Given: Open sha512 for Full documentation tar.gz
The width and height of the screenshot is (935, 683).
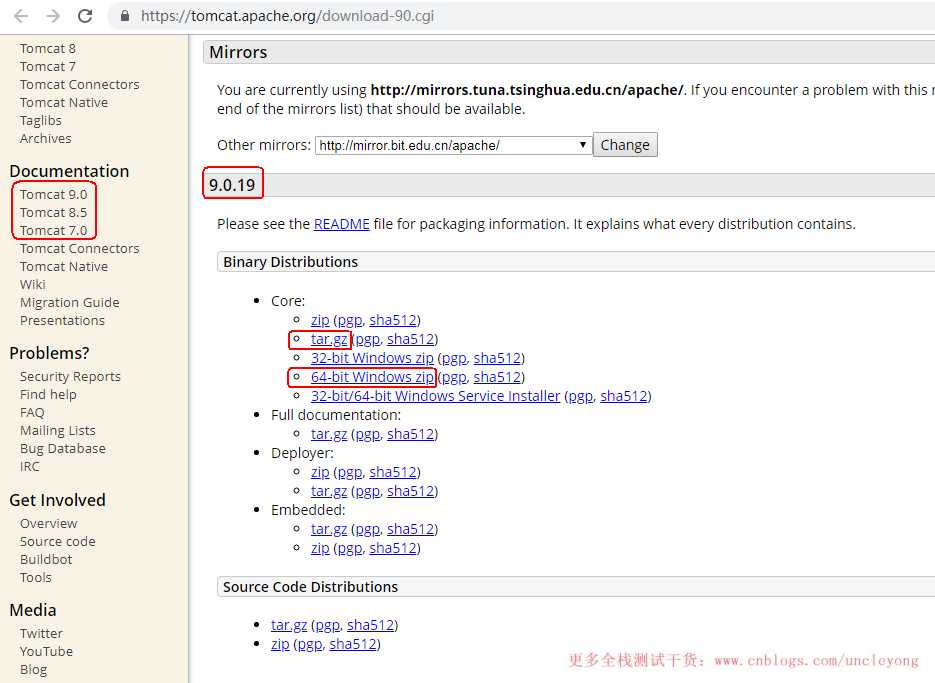Looking at the screenshot, I should 410,434.
